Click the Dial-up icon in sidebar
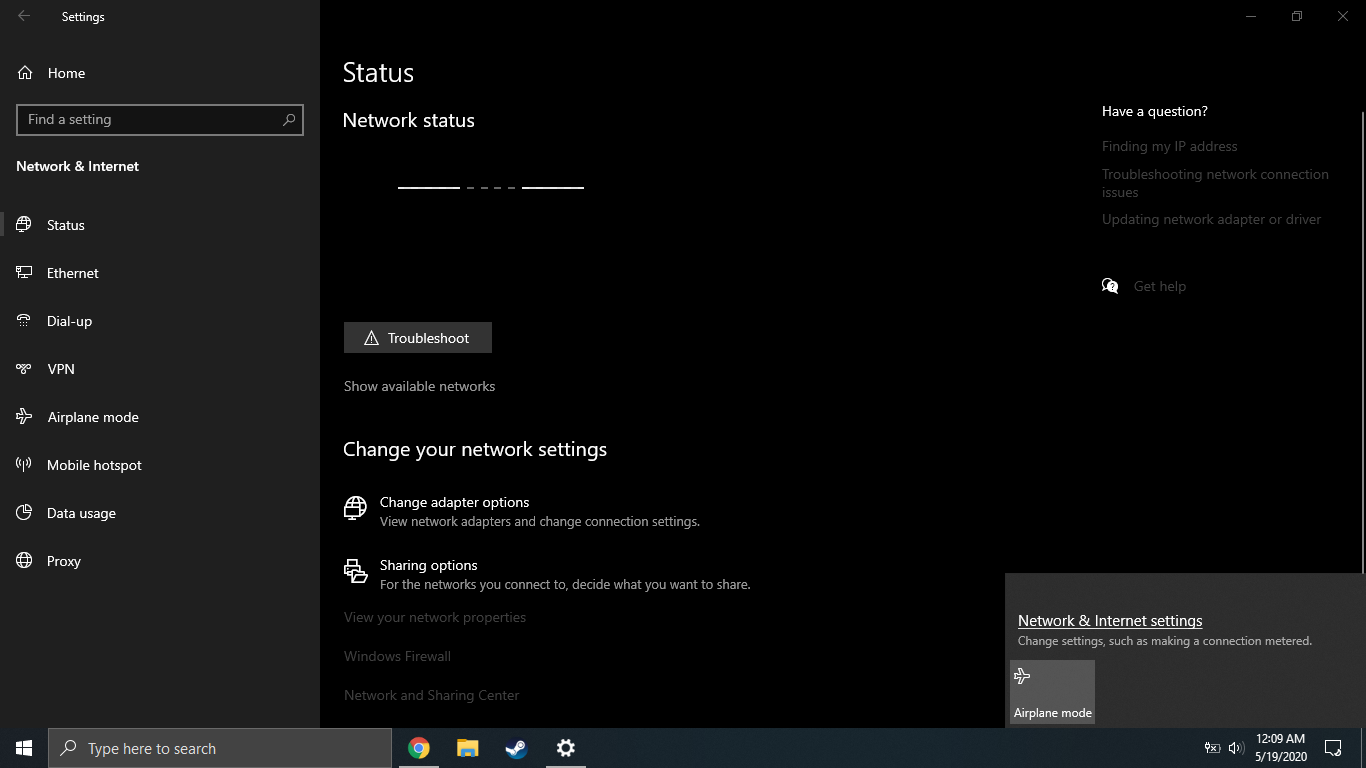 (x=25, y=321)
